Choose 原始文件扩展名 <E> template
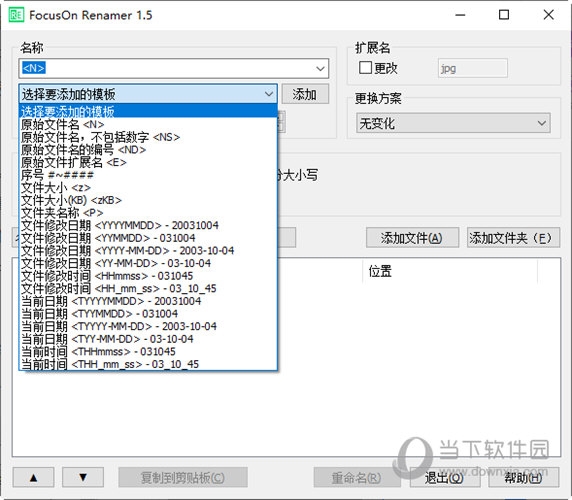 point(148,162)
